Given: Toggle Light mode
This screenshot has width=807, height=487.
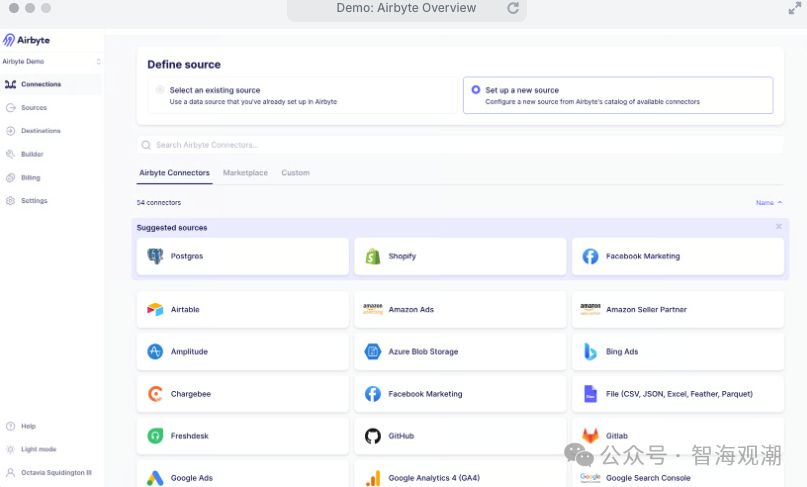Looking at the screenshot, I should 31,449.
